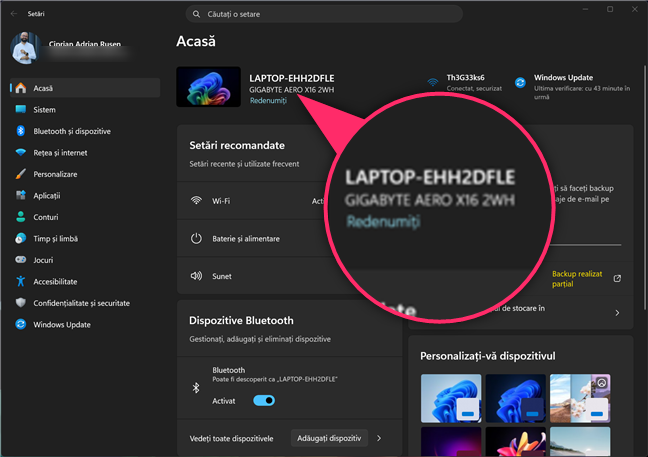The height and width of the screenshot is (457, 648).
Task: Open external link icon next to Backup realizat
Action: coord(617,278)
